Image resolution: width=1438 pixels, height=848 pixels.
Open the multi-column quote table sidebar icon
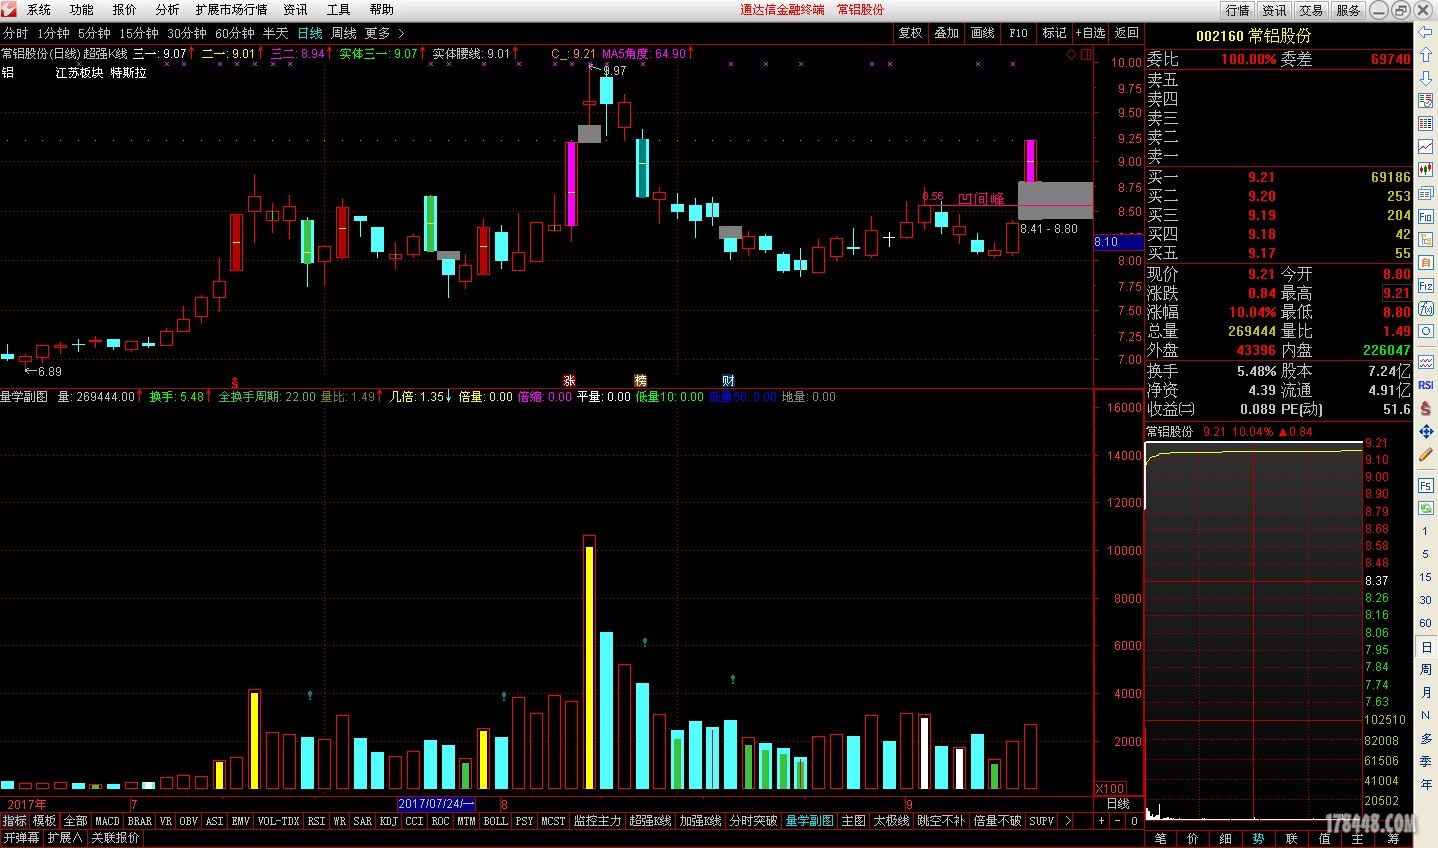(1426, 124)
